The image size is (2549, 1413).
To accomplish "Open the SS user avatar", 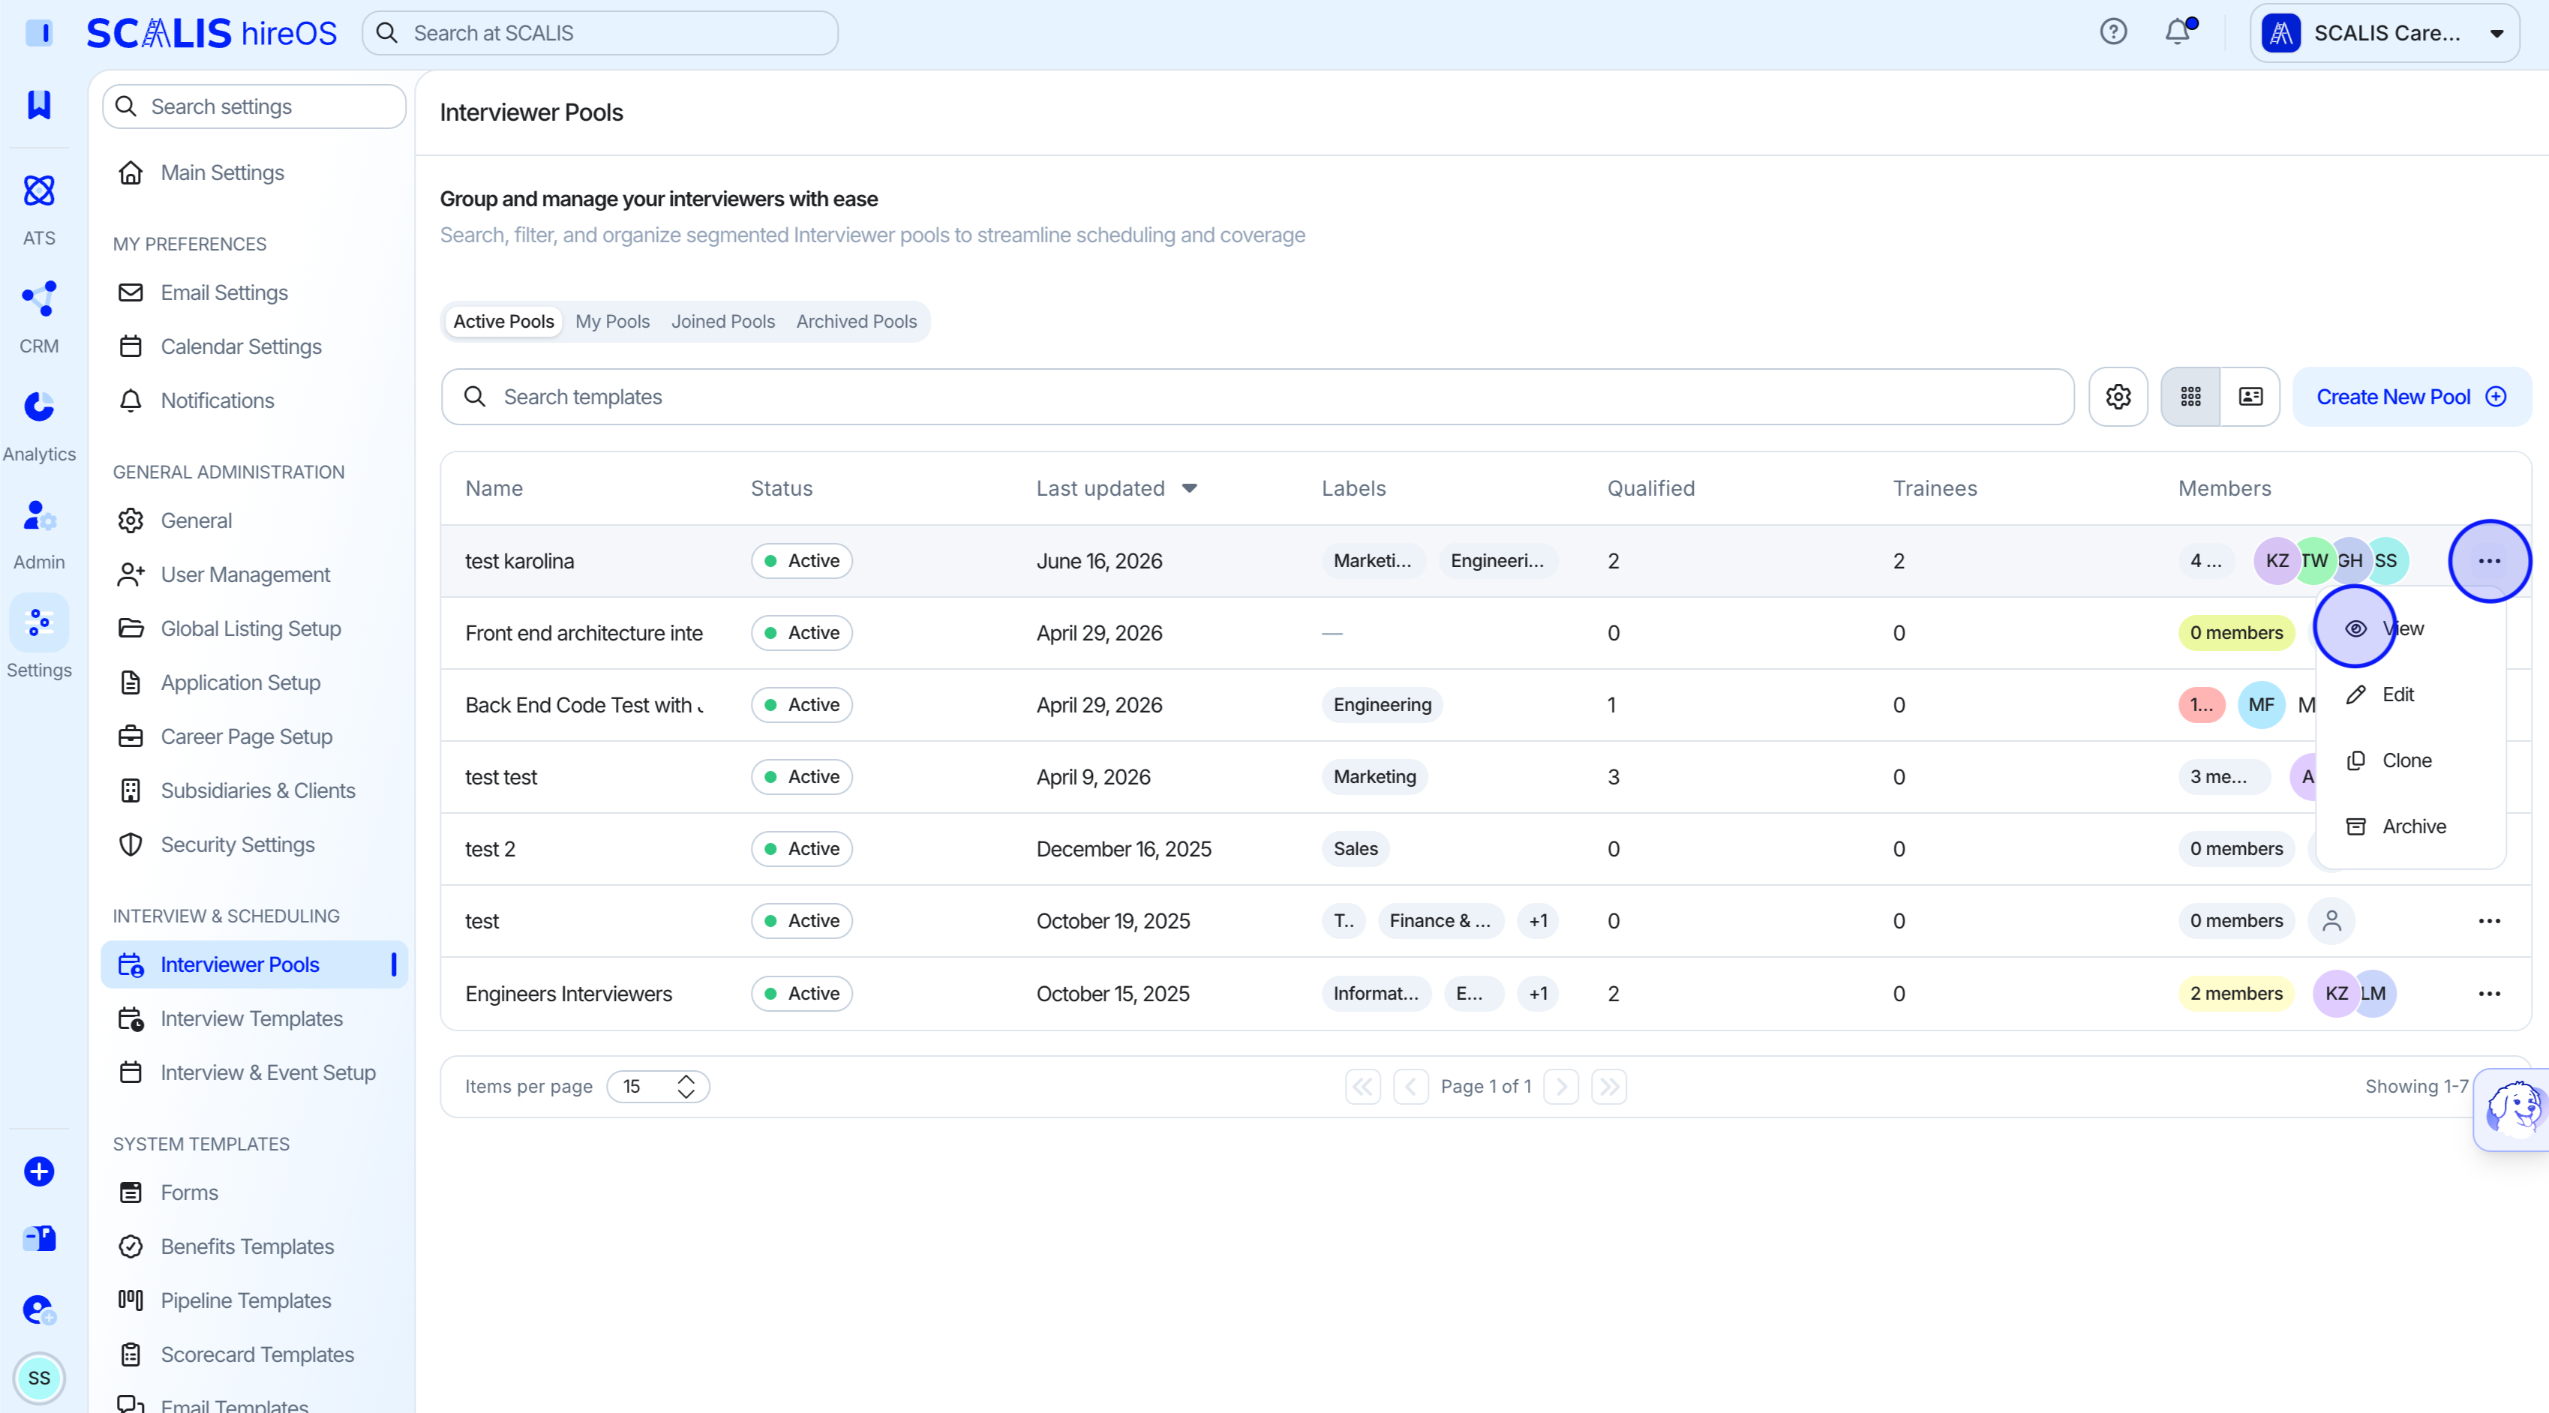I will [39, 1378].
